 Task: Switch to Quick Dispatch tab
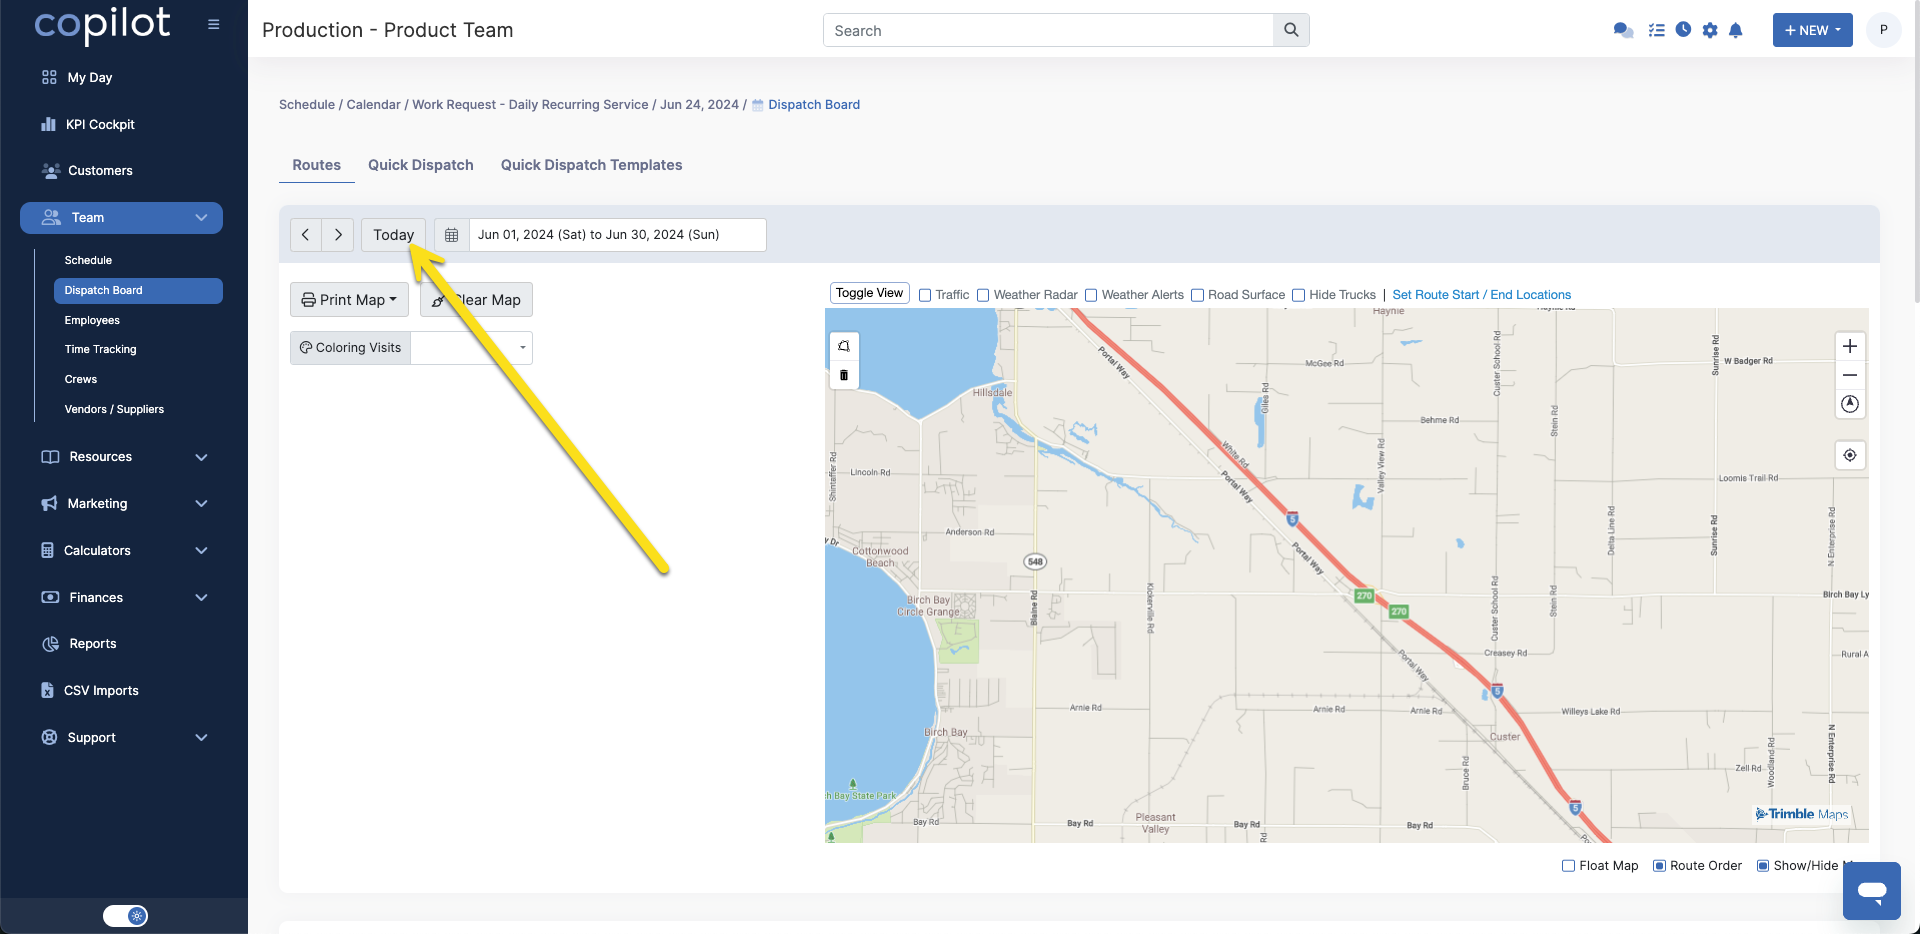pyautogui.click(x=421, y=165)
